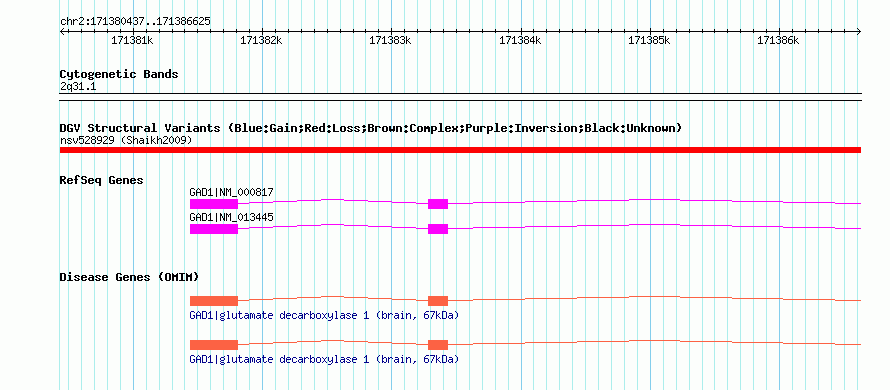Open lower GAD1 glutamate decarboxylase 1 link
Image resolution: width=890 pixels, height=390 pixels.
(324, 359)
